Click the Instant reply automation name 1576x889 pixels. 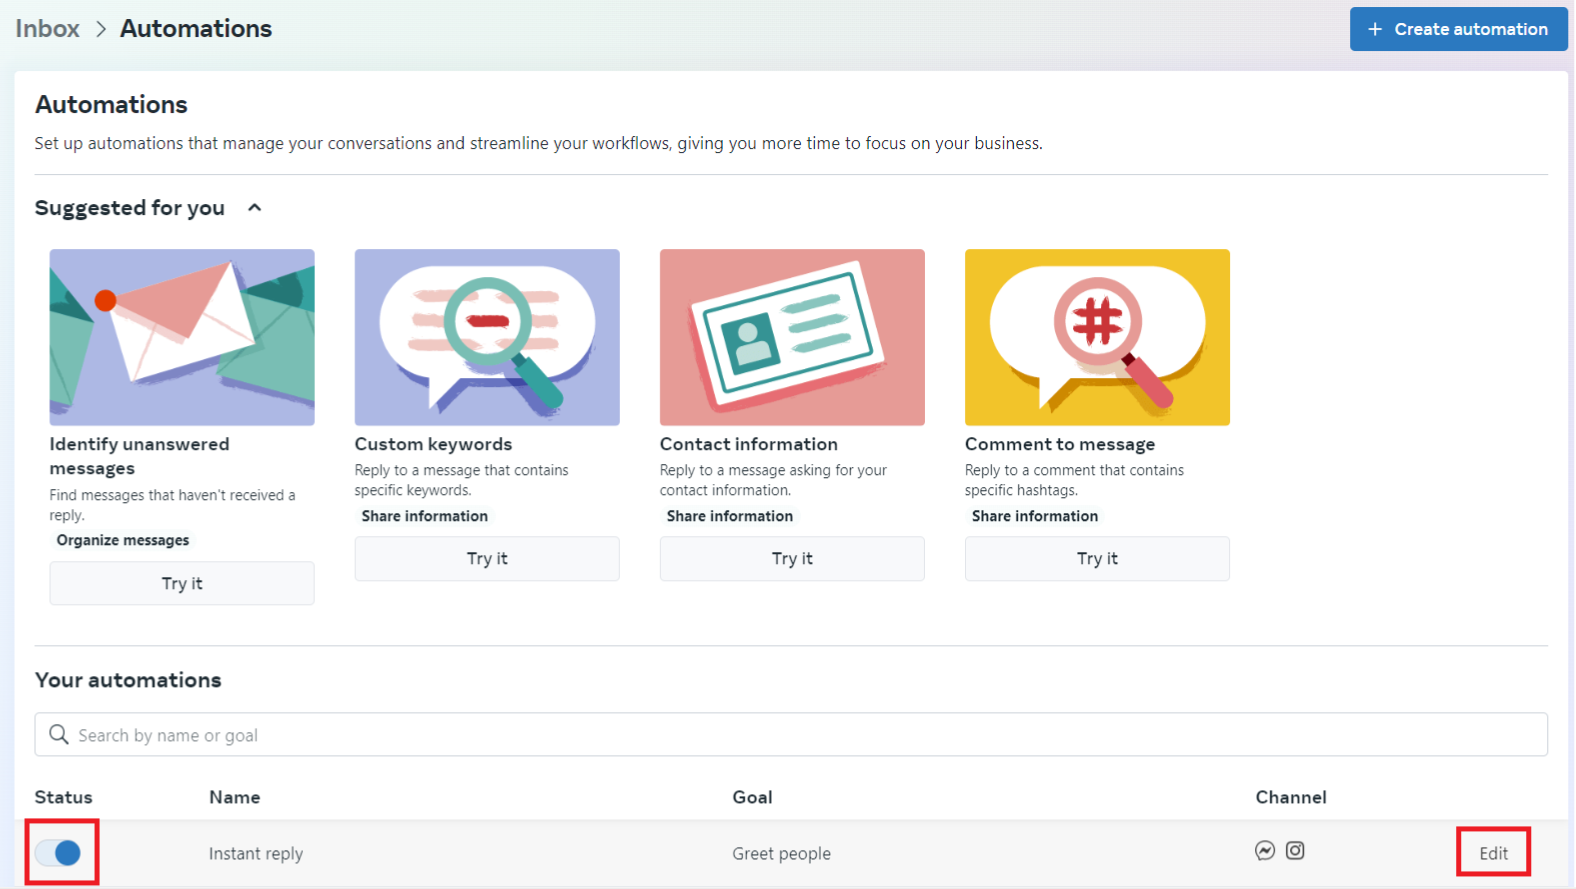[x=256, y=854]
